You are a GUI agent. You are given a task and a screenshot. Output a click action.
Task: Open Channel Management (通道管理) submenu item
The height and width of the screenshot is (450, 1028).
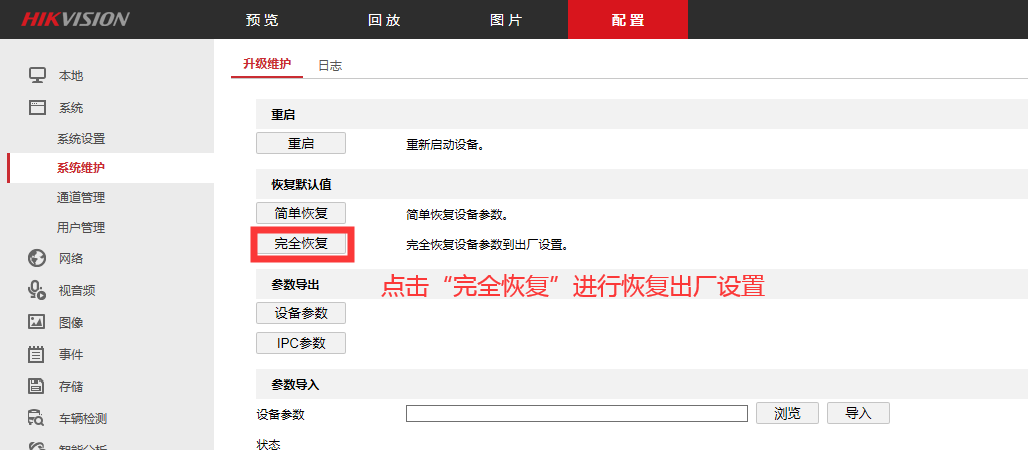pos(81,198)
